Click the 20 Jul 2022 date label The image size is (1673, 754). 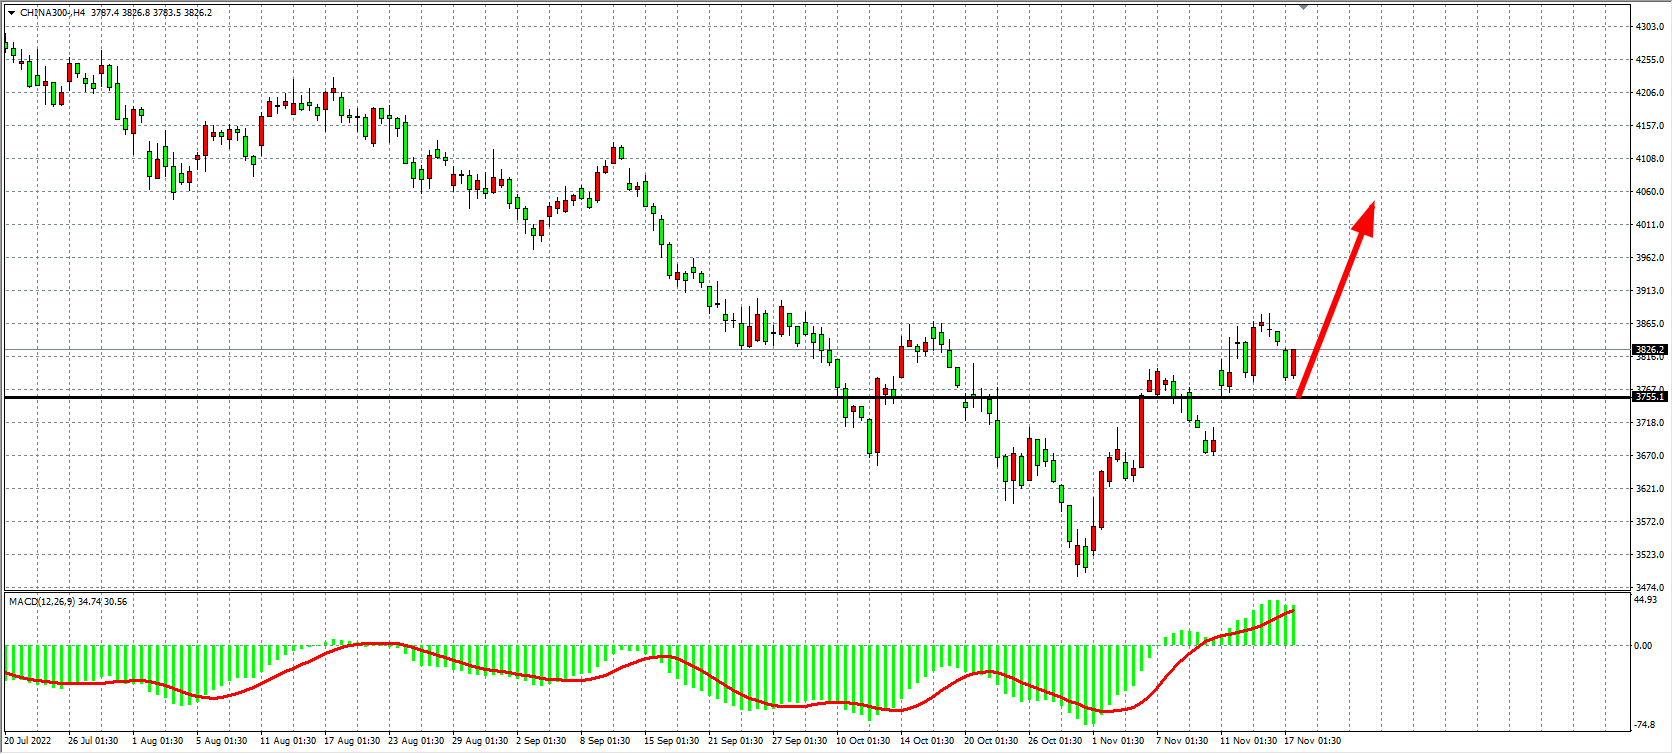click(28, 741)
